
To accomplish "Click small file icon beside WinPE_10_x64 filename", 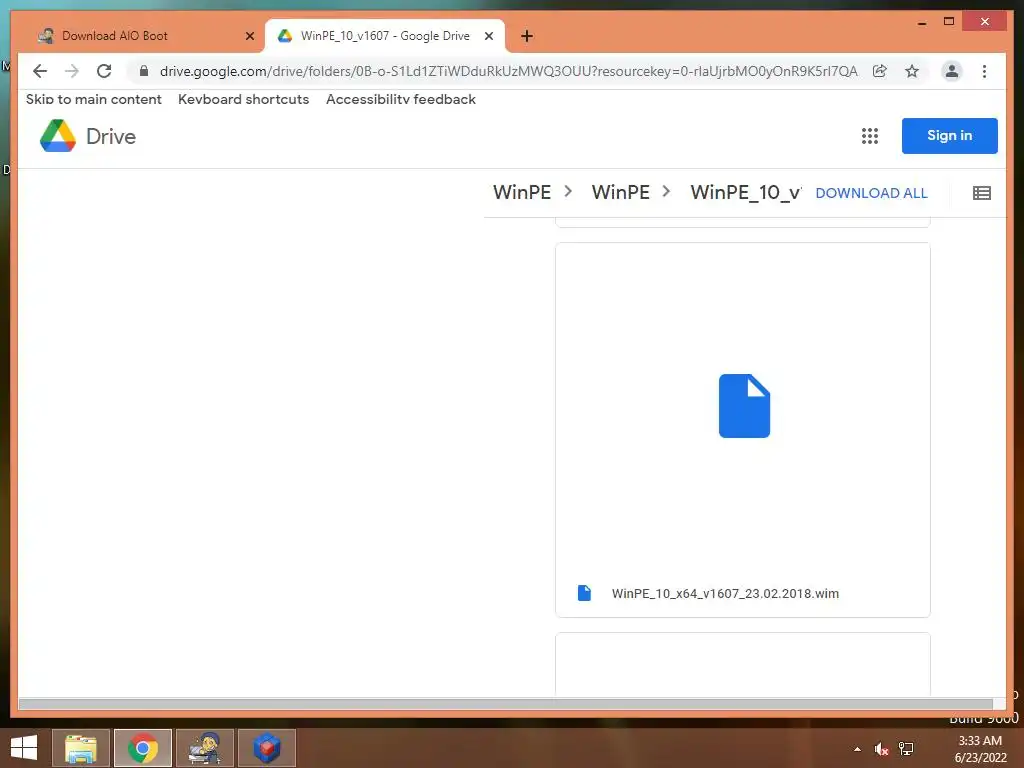I will [x=584, y=593].
